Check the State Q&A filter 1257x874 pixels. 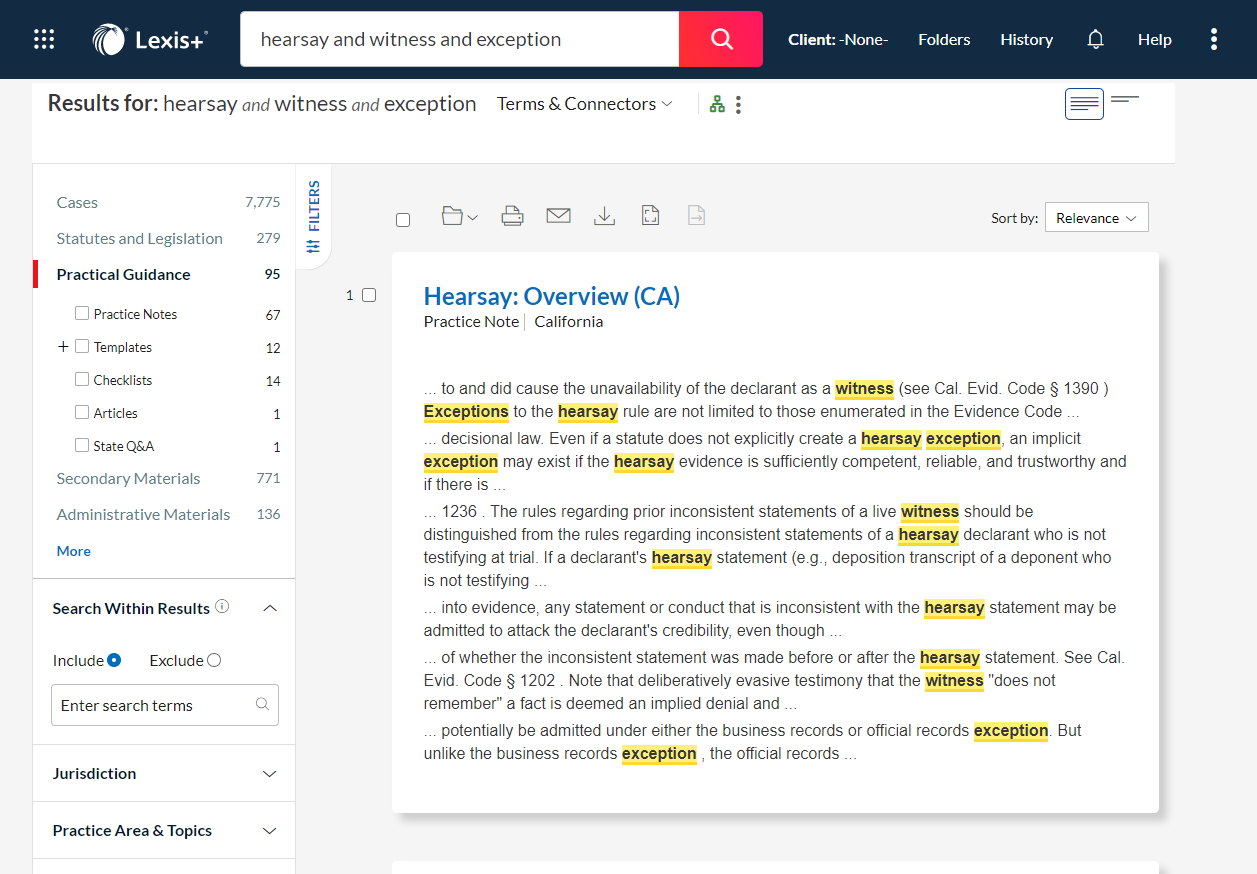[82, 445]
